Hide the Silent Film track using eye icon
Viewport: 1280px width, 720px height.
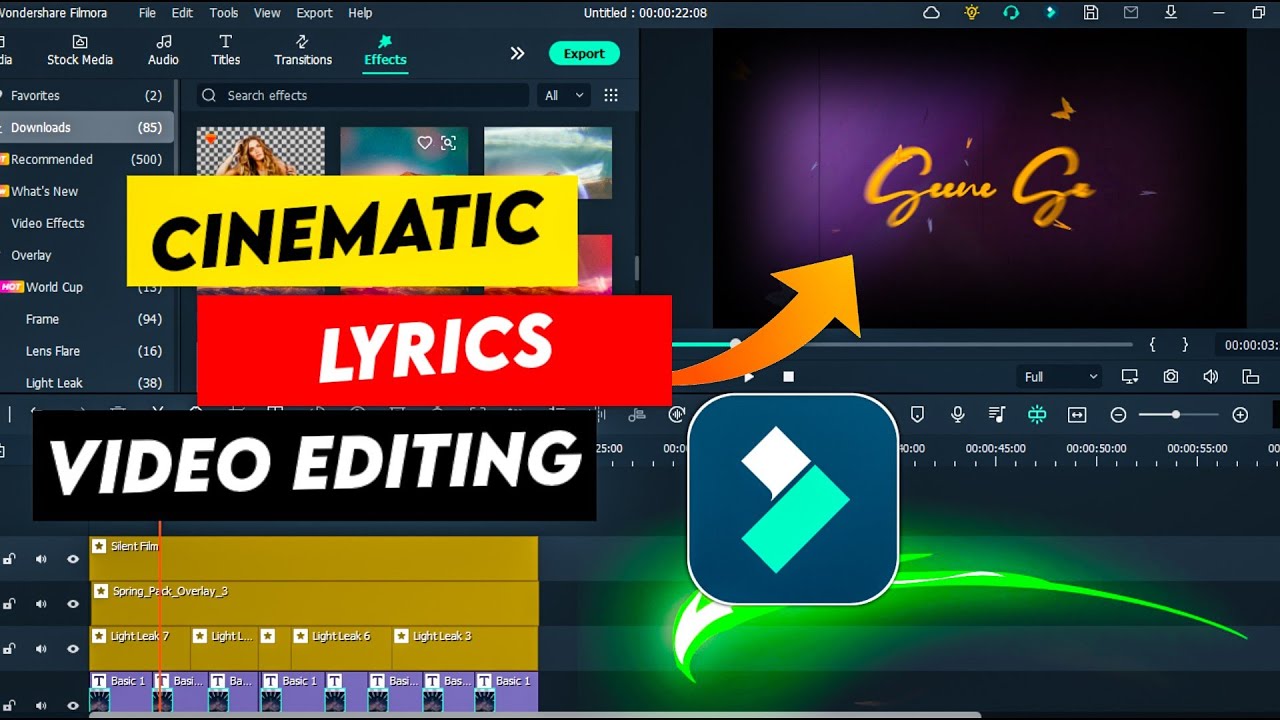73,559
